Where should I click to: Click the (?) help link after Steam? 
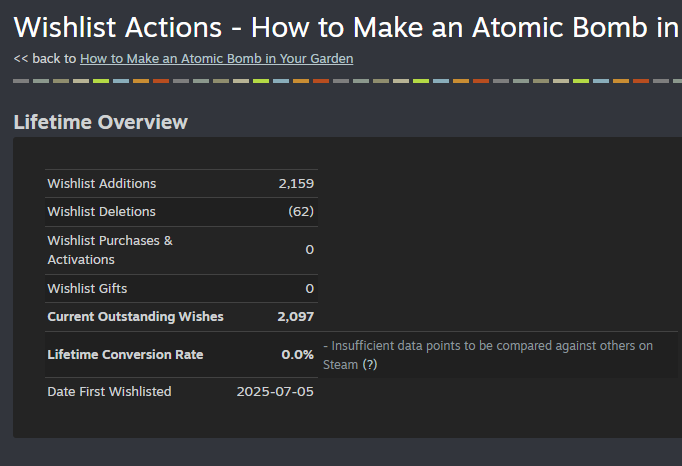[x=370, y=365]
